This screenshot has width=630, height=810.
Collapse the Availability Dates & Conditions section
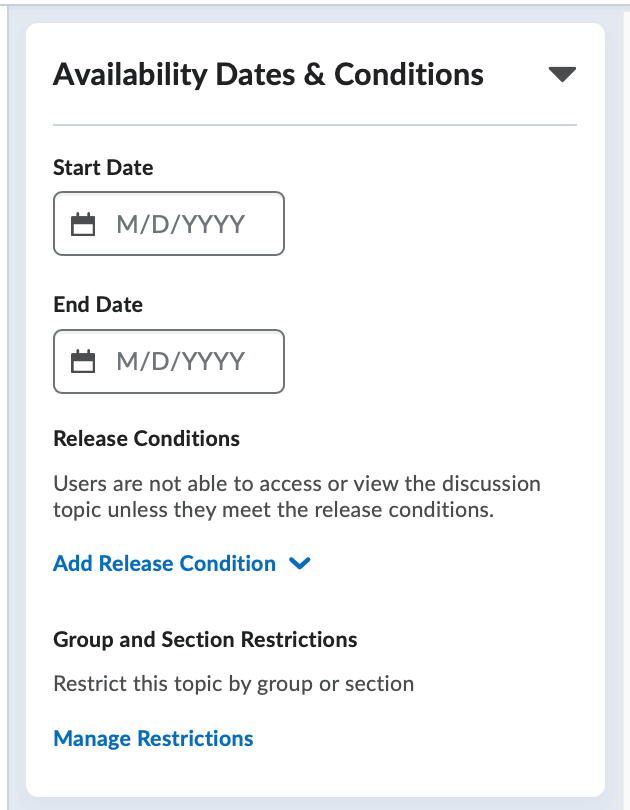tap(562, 73)
